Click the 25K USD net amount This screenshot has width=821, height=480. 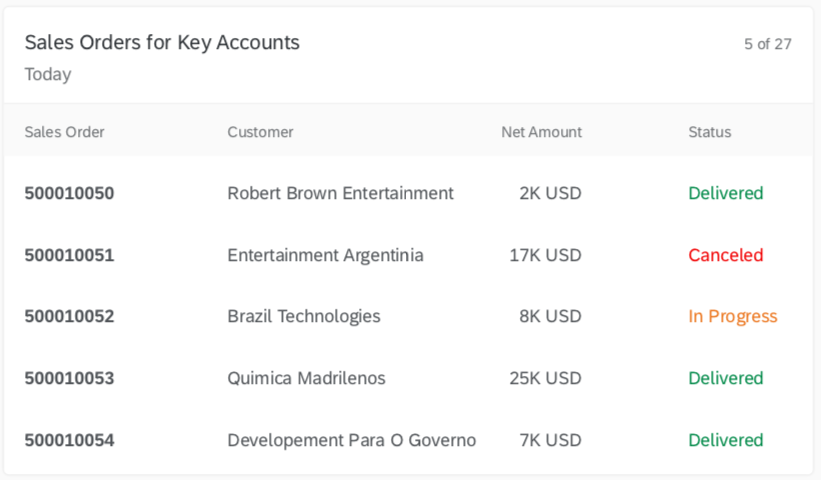pyautogui.click(x=545, y=378)
